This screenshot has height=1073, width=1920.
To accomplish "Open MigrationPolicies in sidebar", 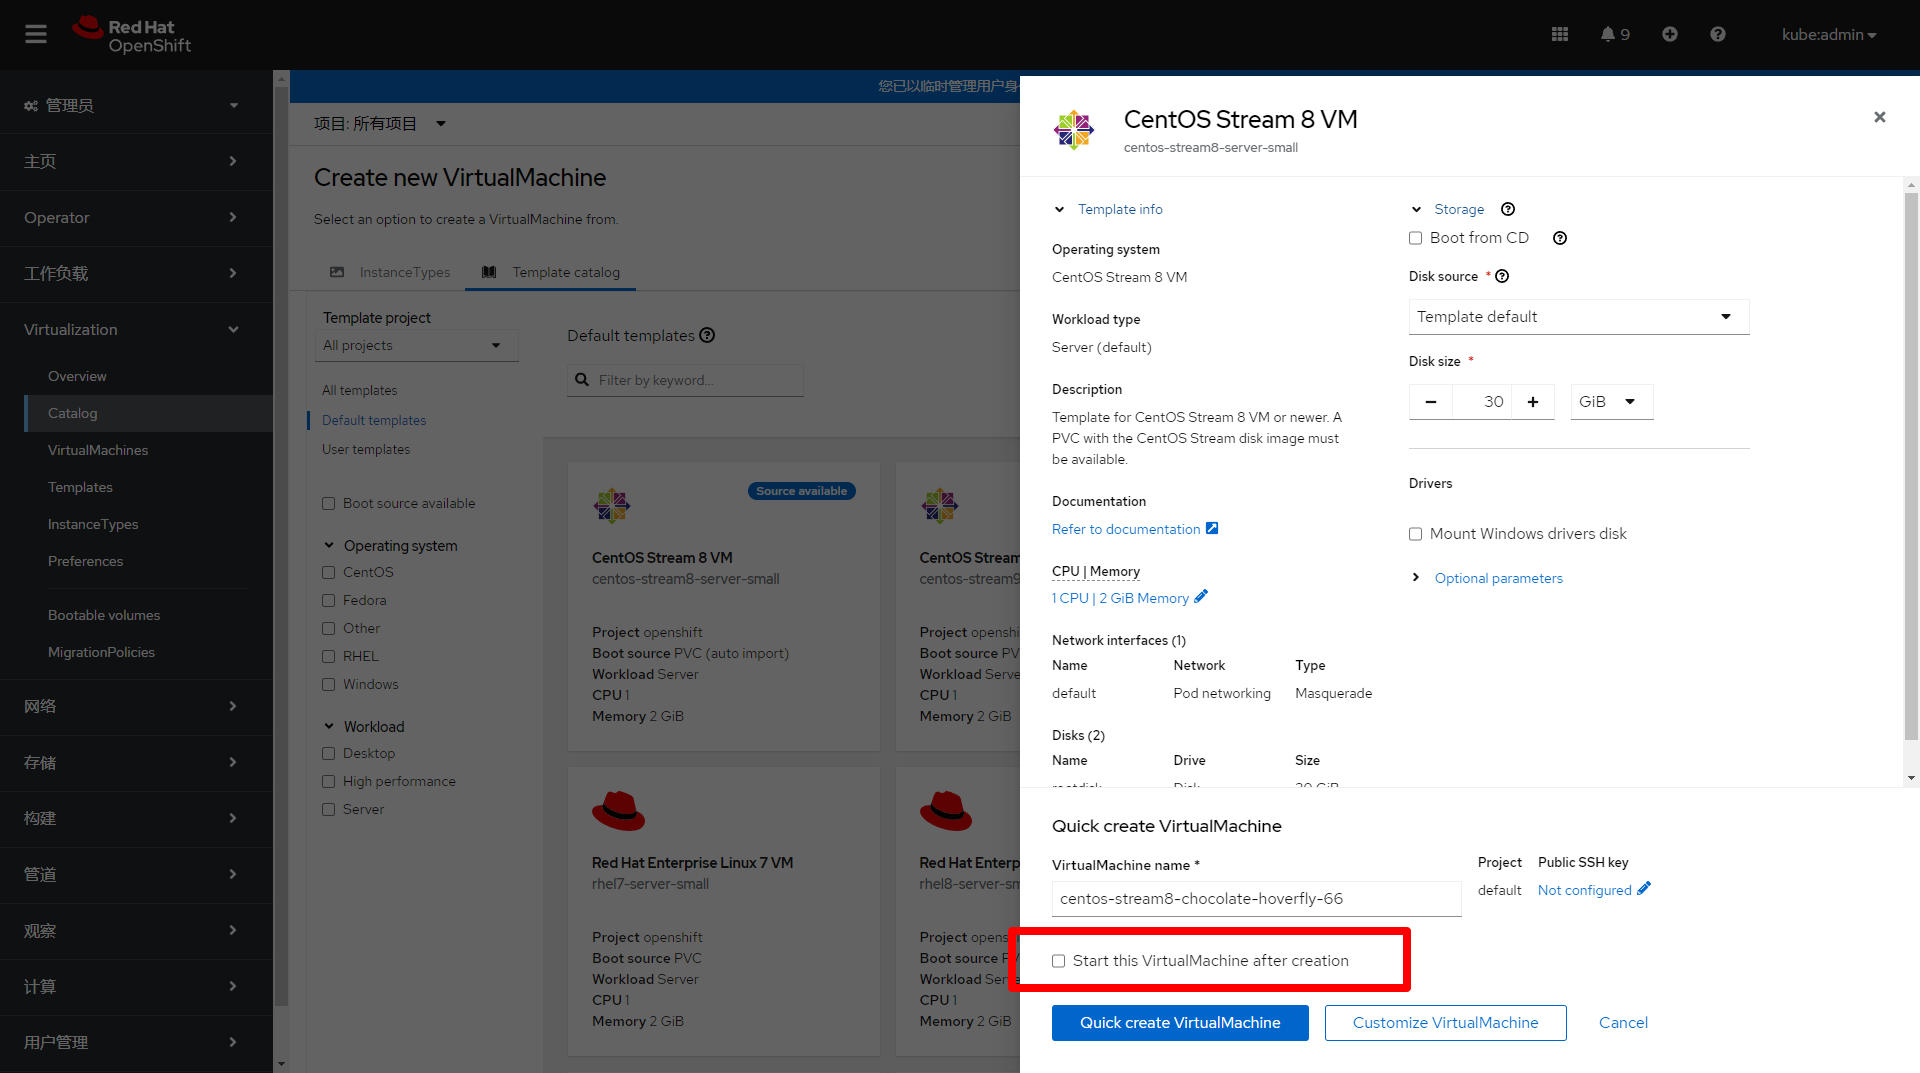I will [101, 652].
